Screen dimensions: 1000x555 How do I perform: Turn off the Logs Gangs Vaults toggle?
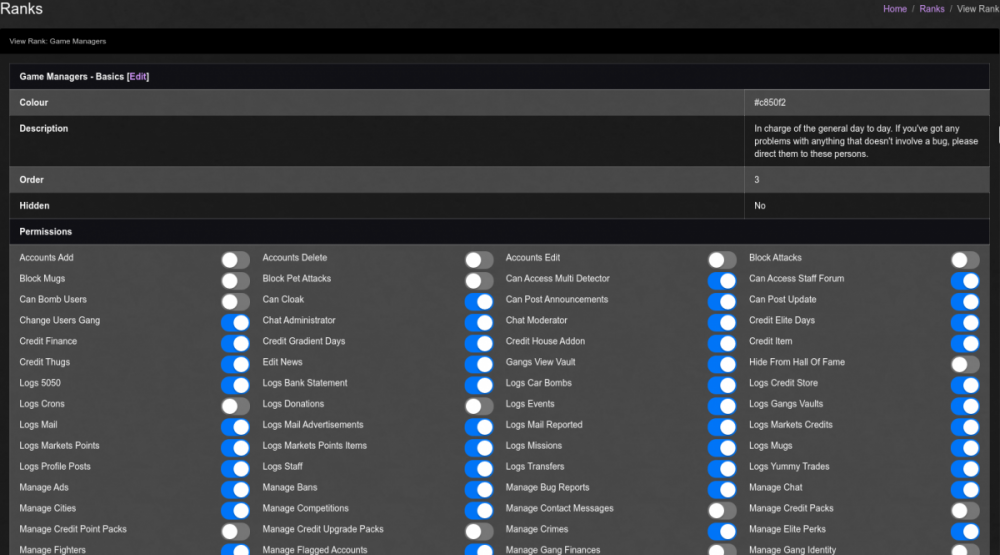pos(965,406)
